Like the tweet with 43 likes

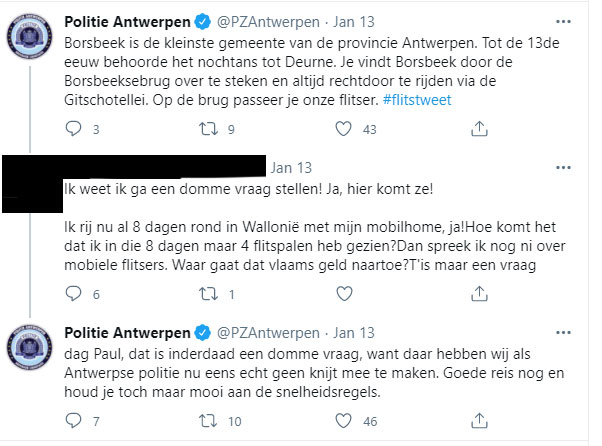[343, 129]
